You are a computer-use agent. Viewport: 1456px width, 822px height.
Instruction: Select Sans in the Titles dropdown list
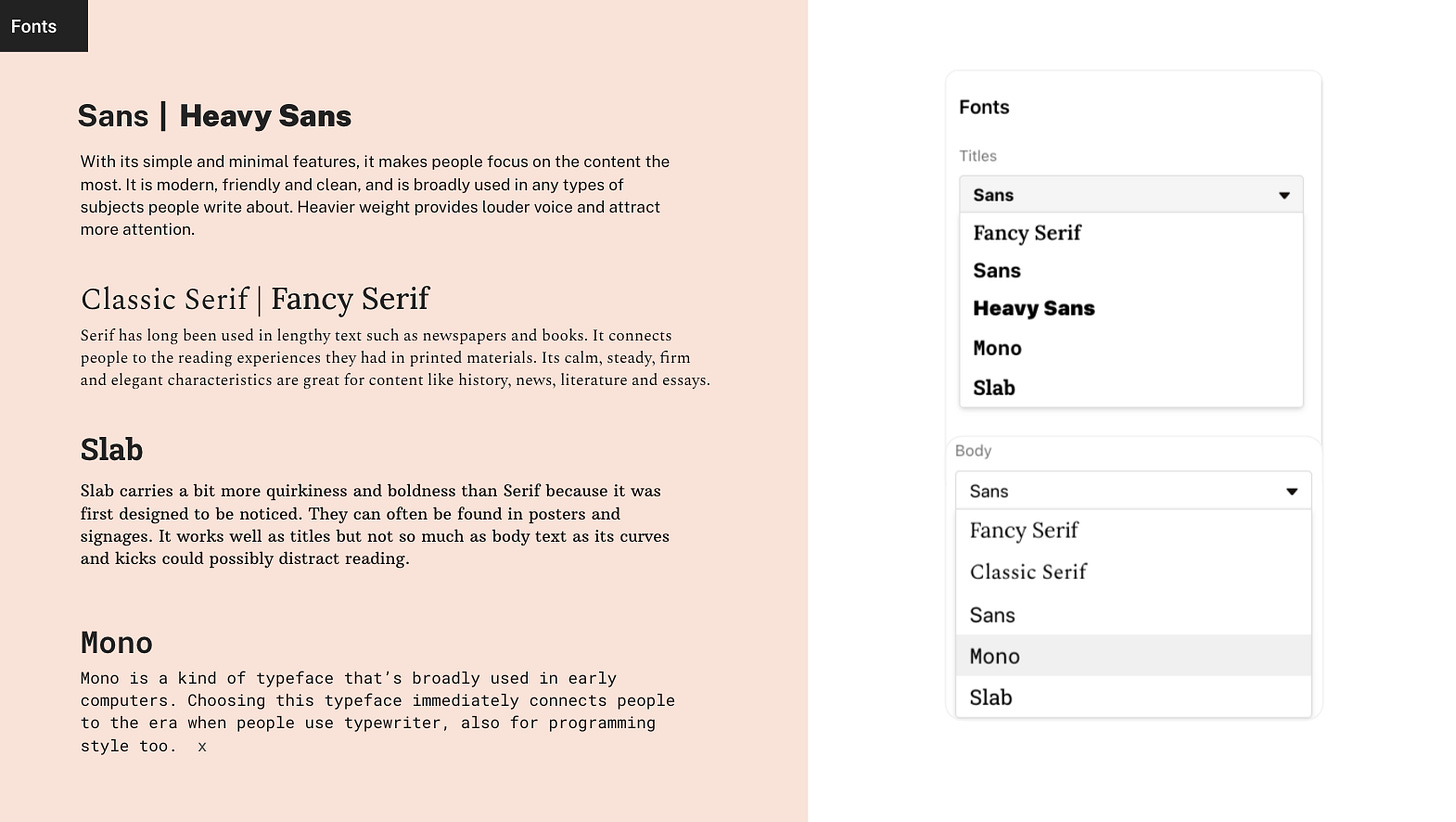(x=996, y=270)
